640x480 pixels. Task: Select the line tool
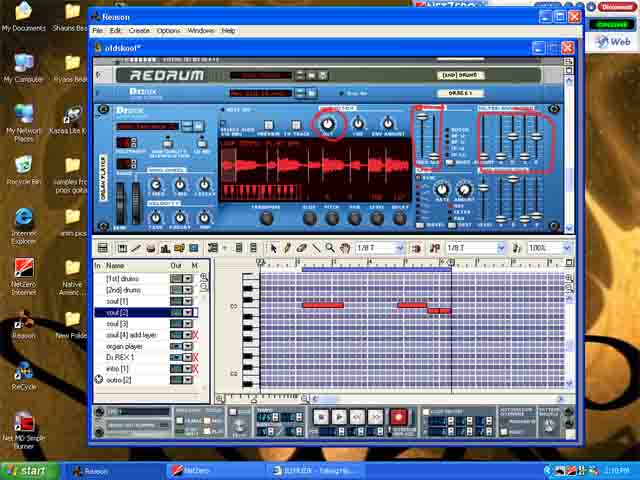tap(316, 248)
